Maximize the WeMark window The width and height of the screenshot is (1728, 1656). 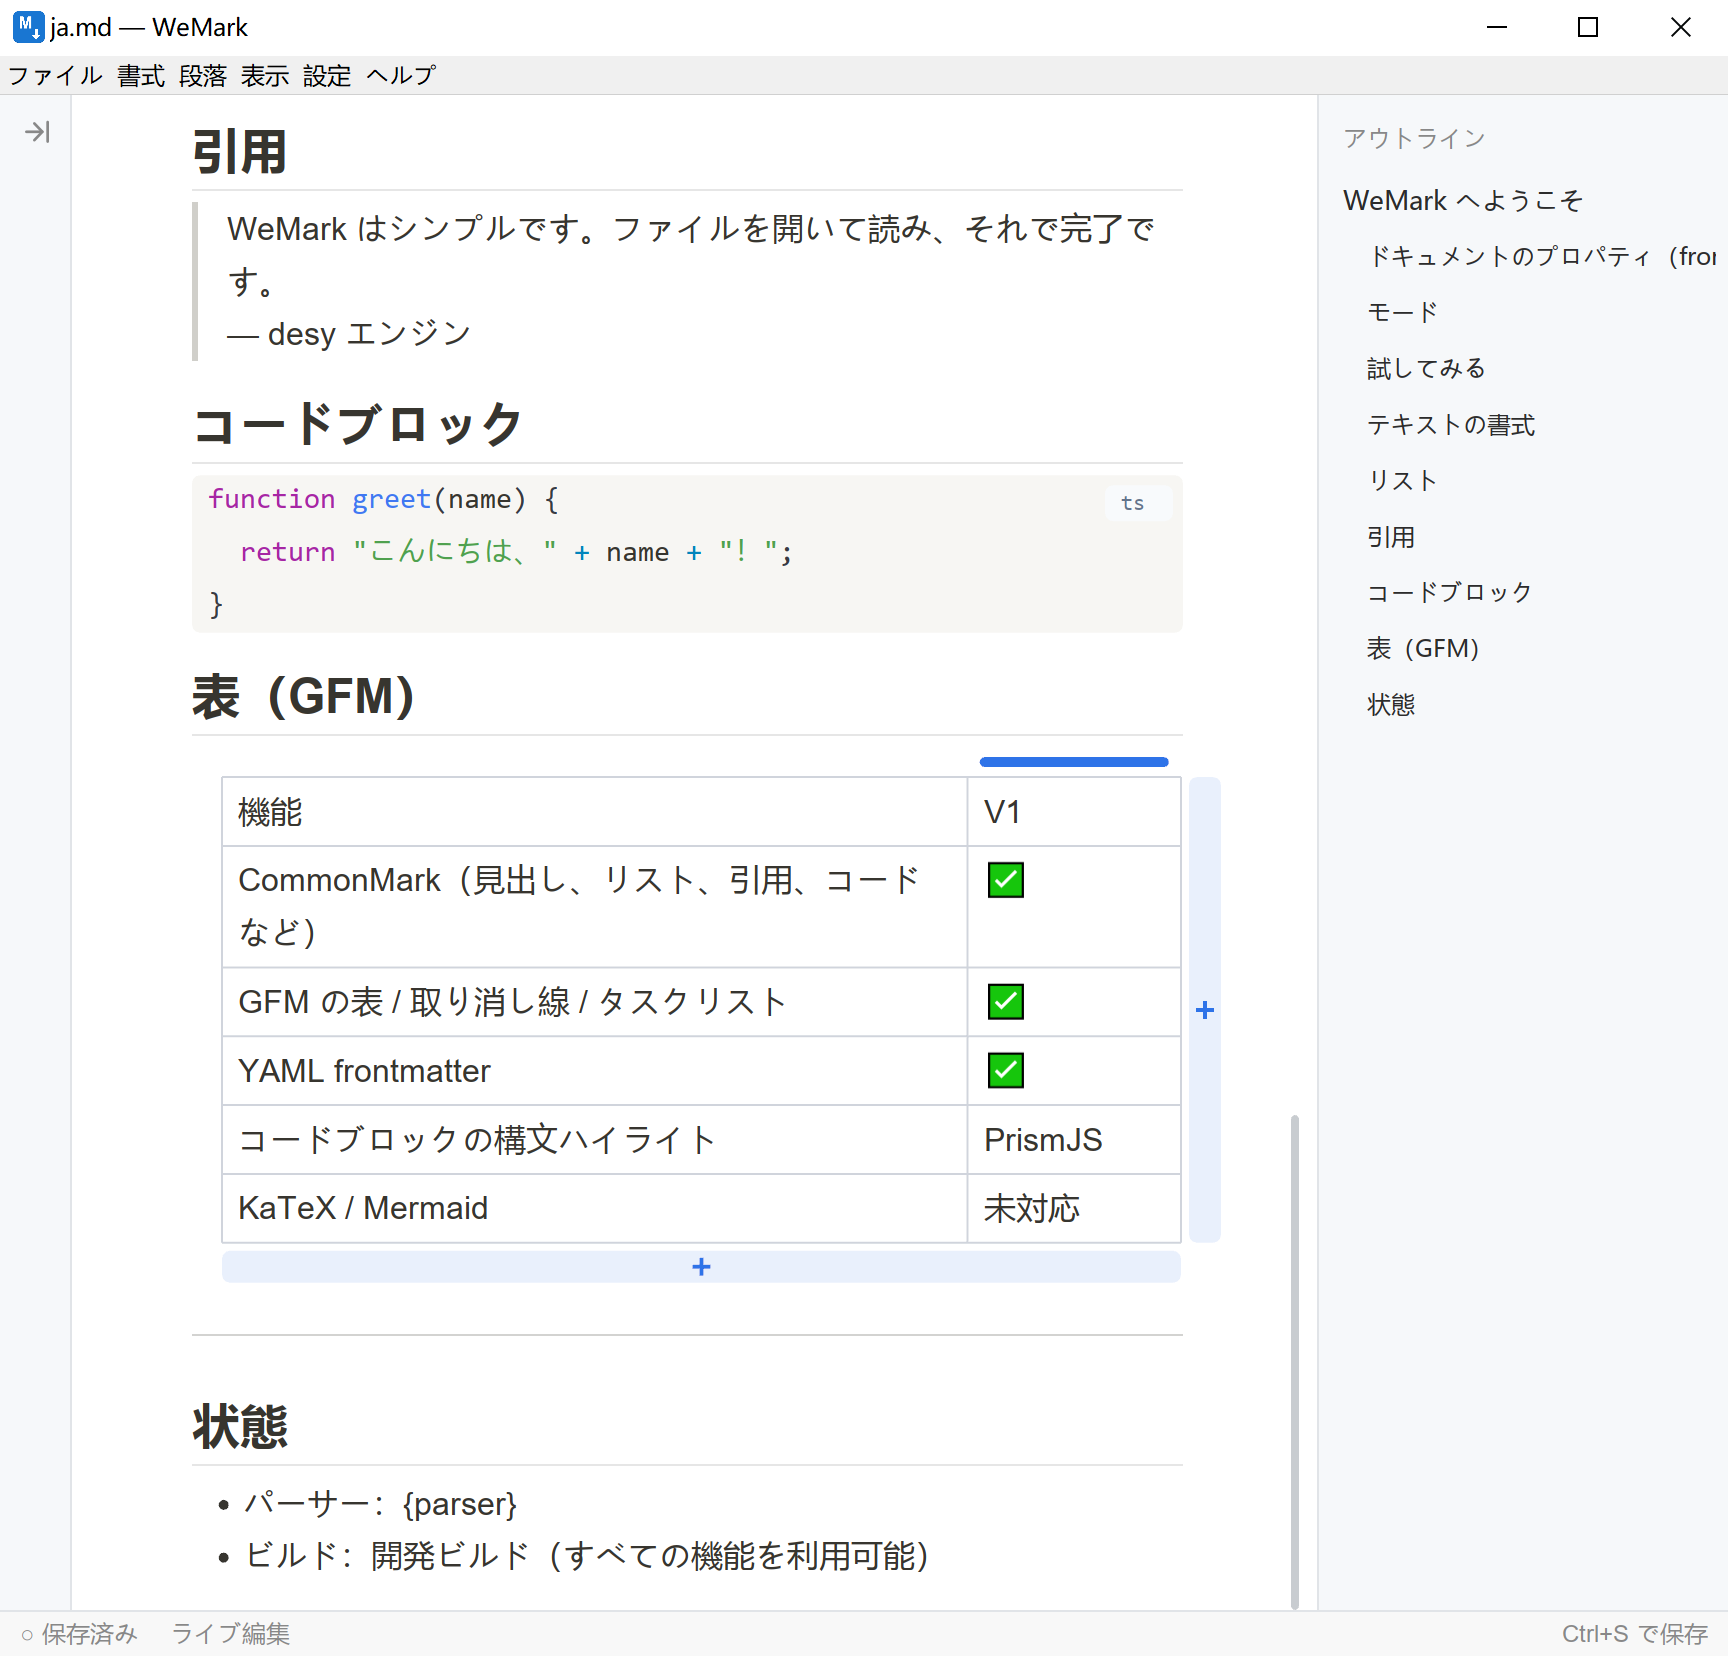pyautogui.click(x=1588, y=27)
